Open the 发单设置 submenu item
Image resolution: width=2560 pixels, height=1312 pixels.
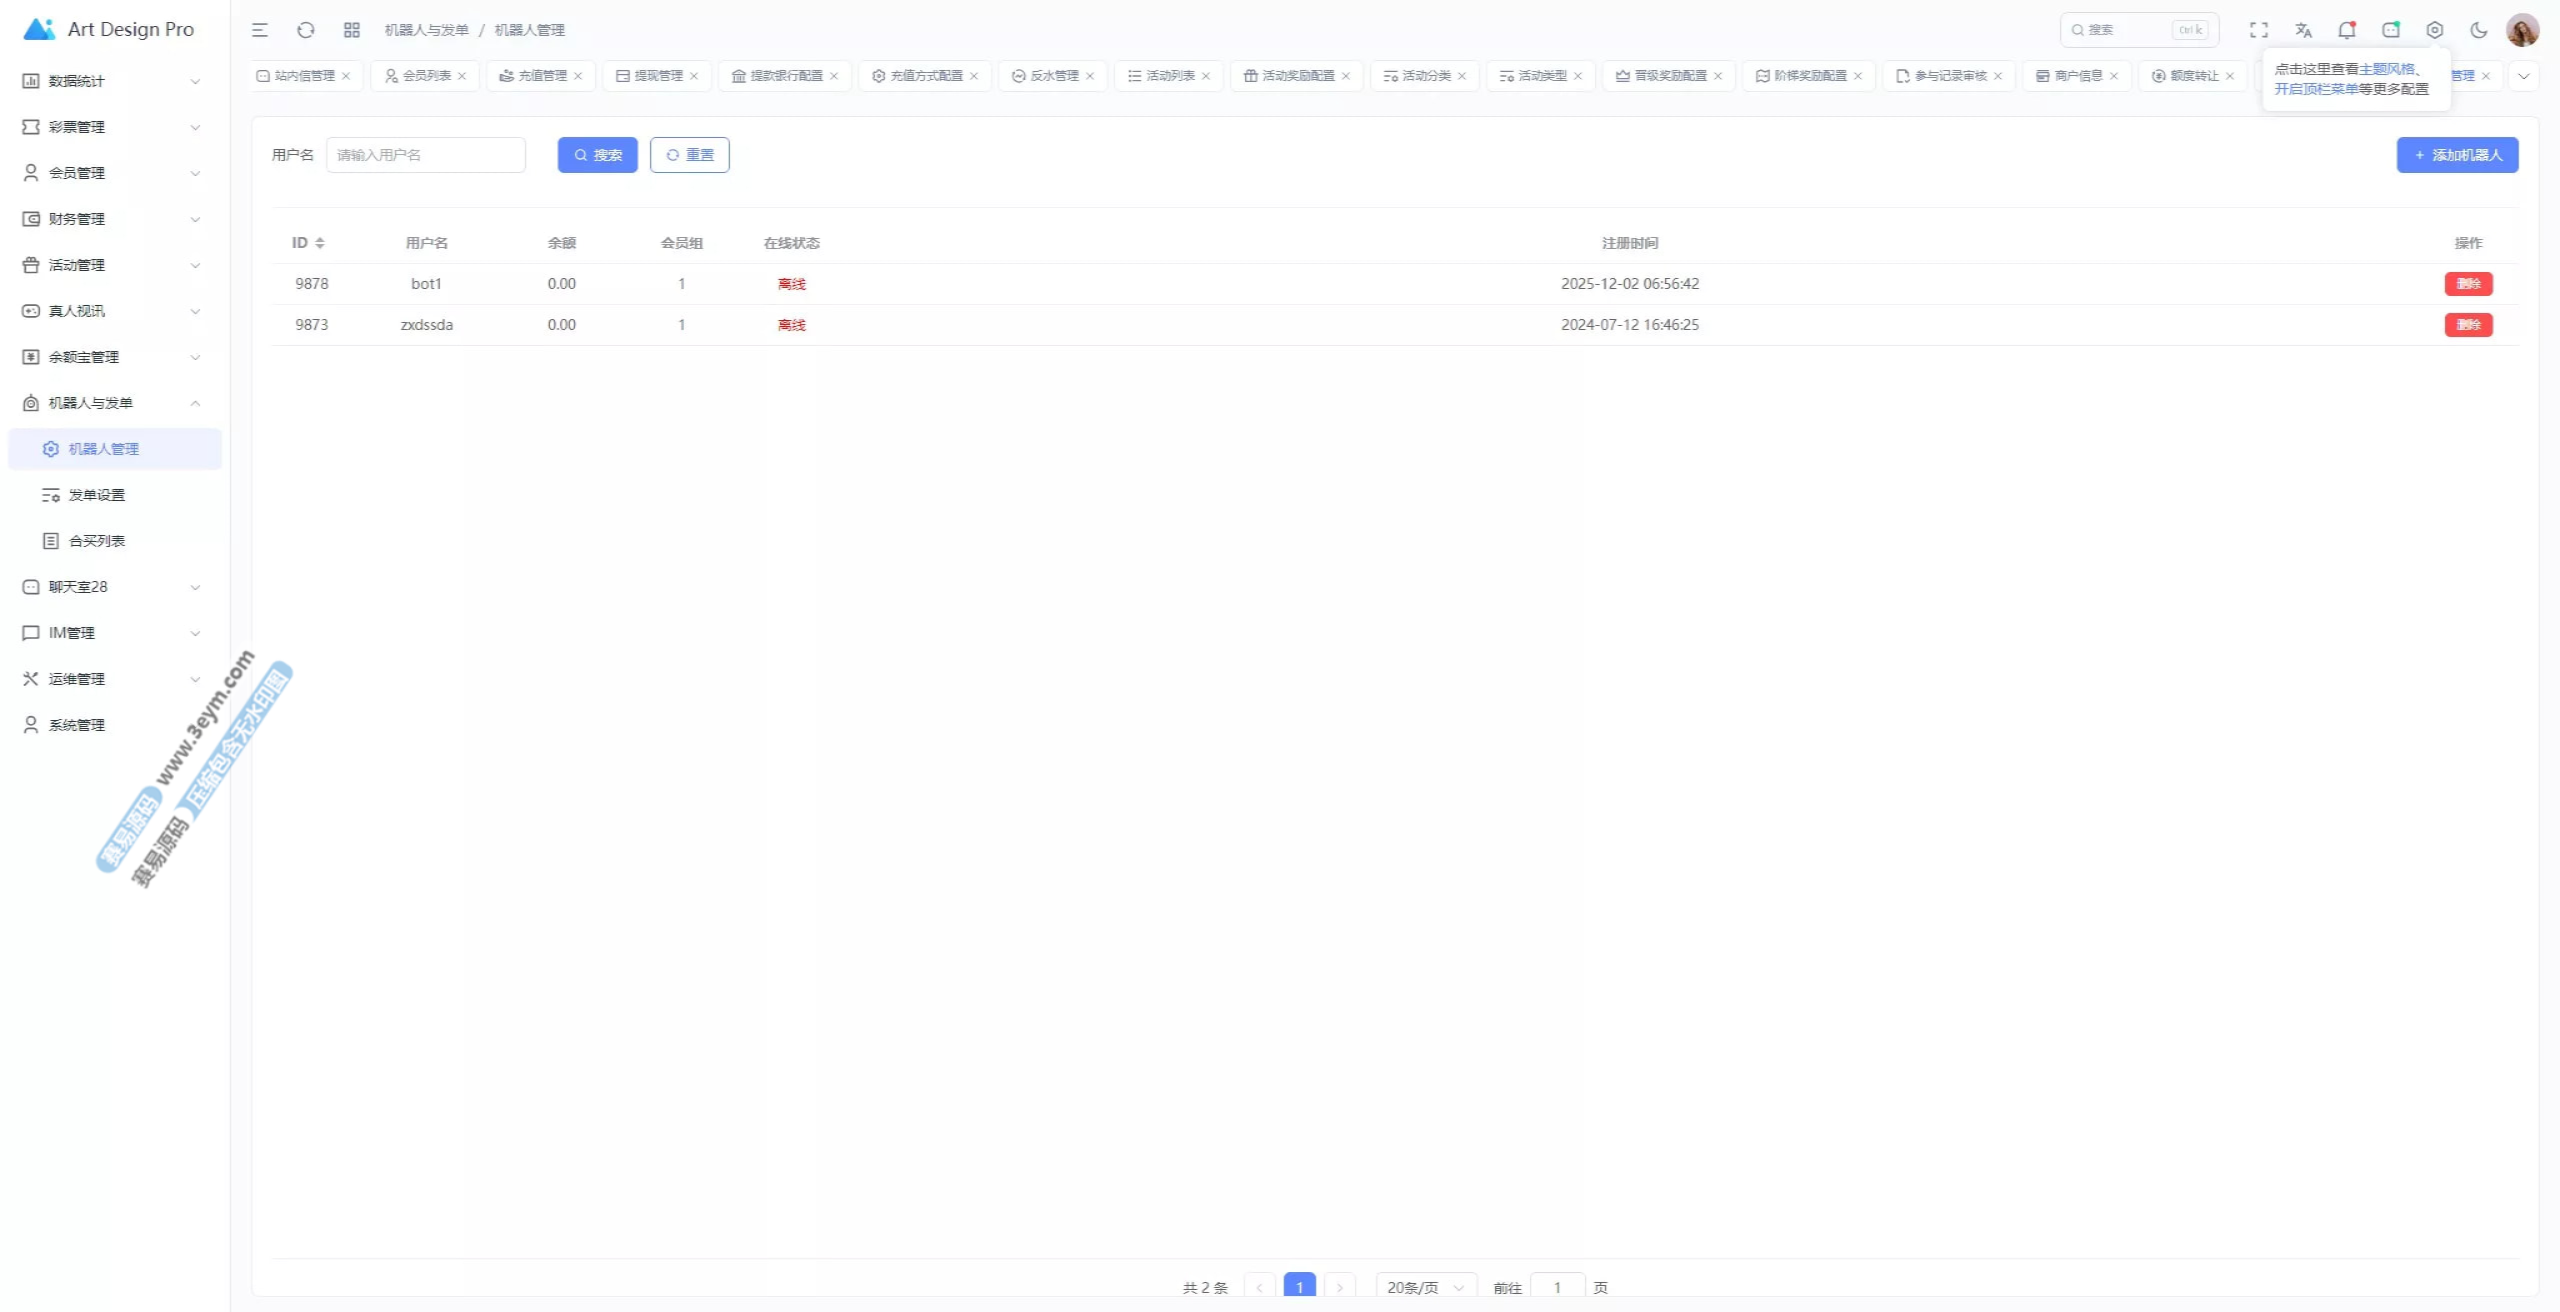(97, 495)
